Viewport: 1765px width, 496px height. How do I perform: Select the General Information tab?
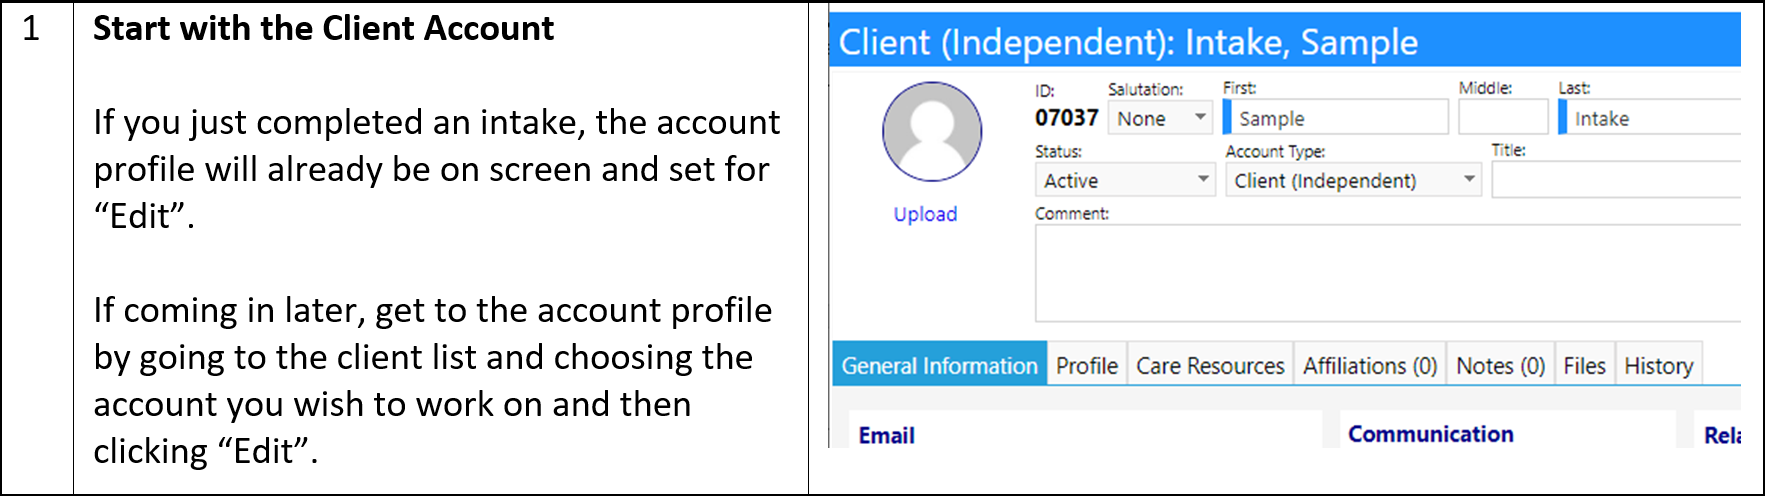939,365
